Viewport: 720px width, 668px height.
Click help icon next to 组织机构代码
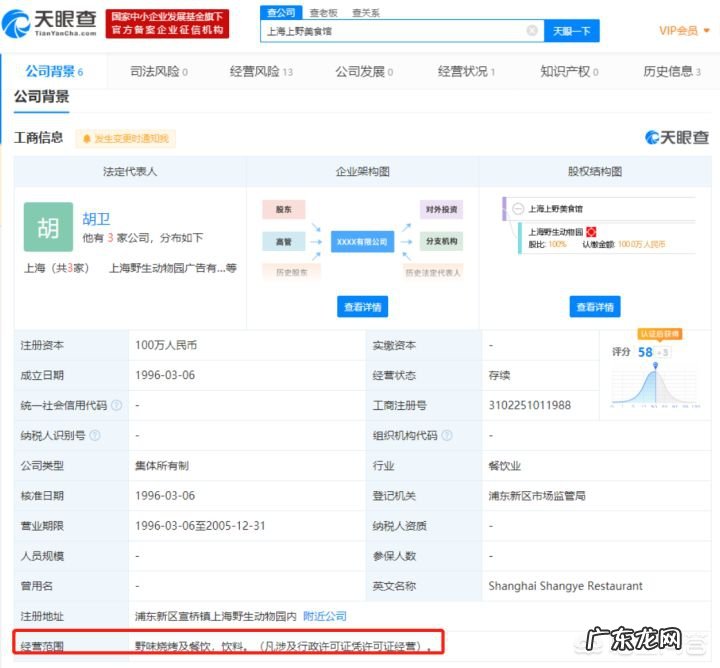(x=447, y=435)
